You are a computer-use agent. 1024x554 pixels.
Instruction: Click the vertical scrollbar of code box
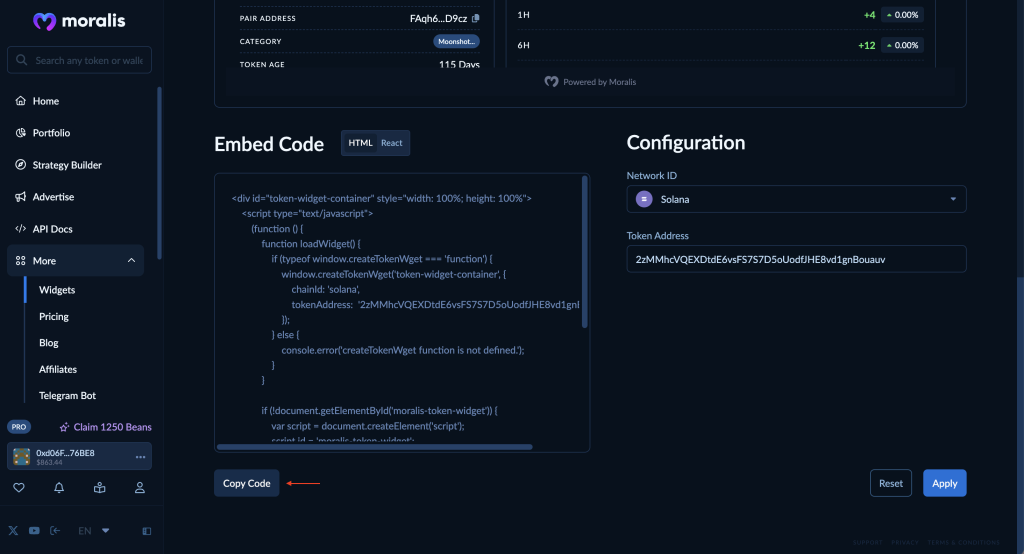(584, 252)
